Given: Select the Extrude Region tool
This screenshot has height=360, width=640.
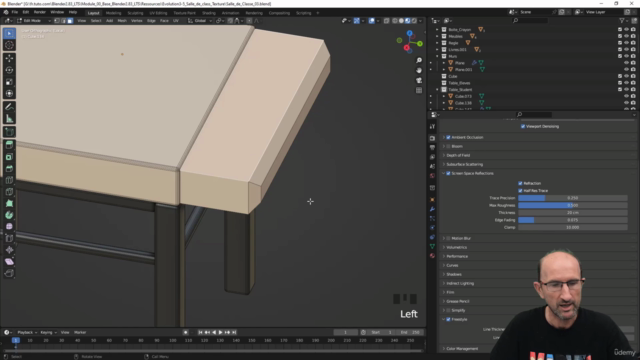Looking at the screenshot, I should point(9,145).
